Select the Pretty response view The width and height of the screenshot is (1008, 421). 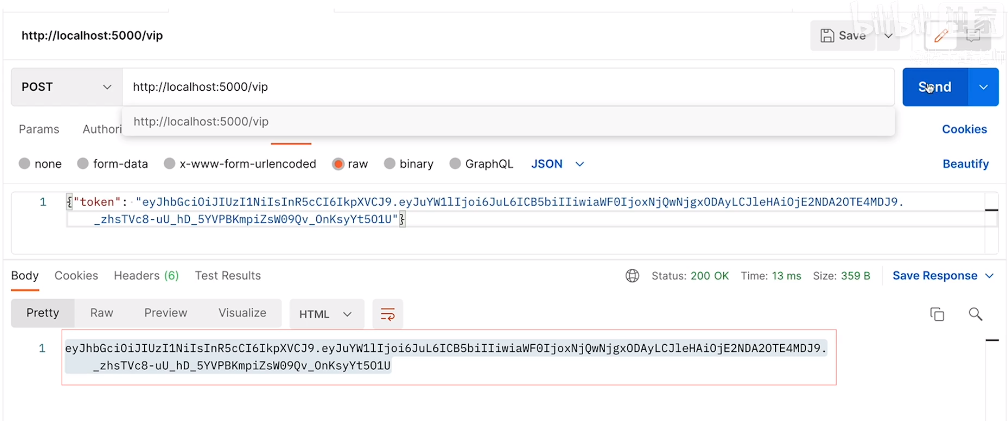(x=42, y=313)
